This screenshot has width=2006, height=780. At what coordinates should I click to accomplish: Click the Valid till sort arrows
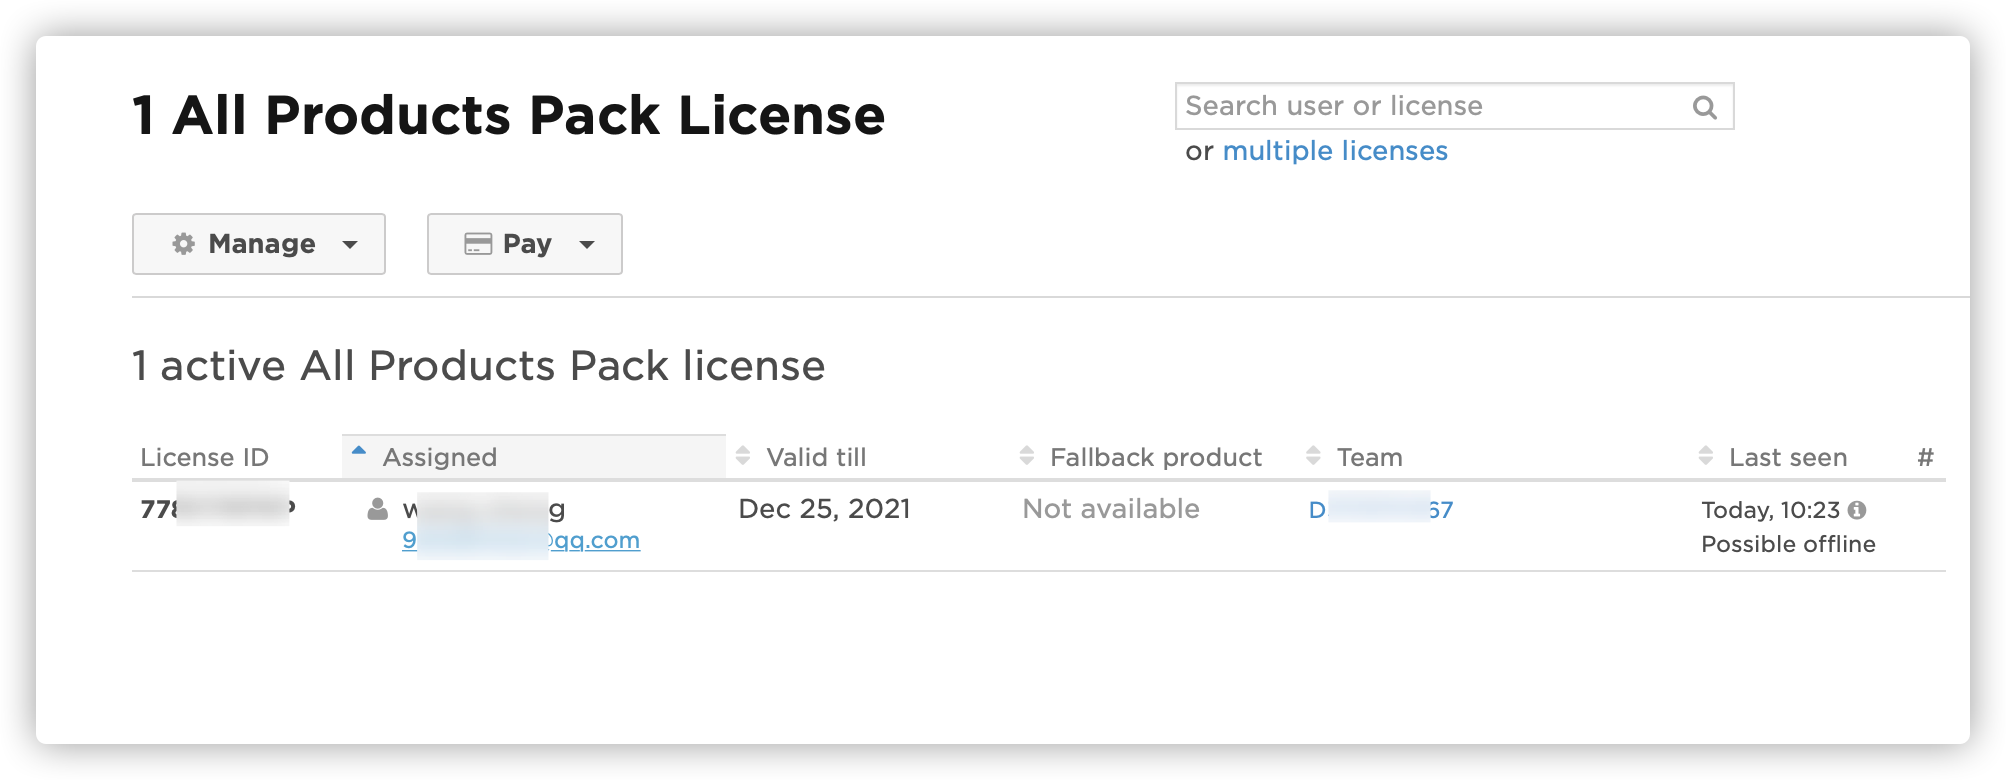tap(743, 456)
